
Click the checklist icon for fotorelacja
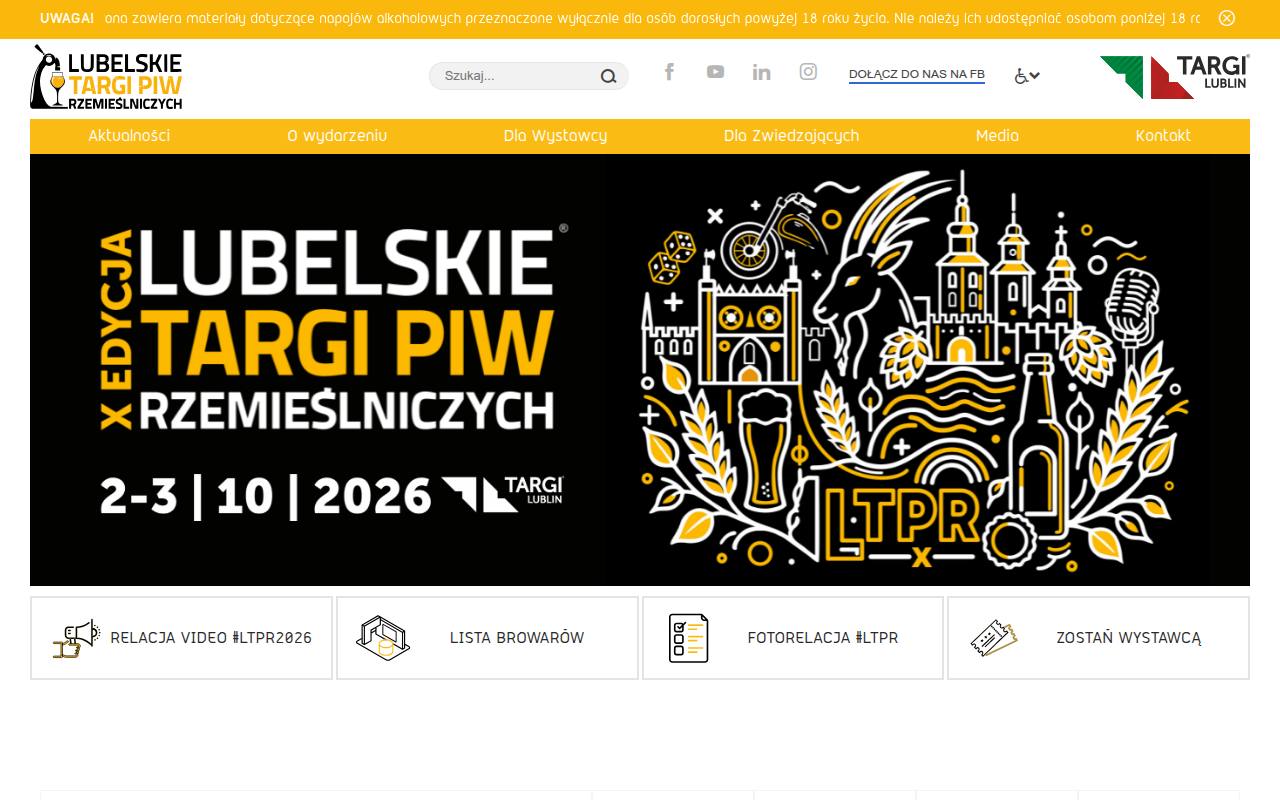(688, 638)
